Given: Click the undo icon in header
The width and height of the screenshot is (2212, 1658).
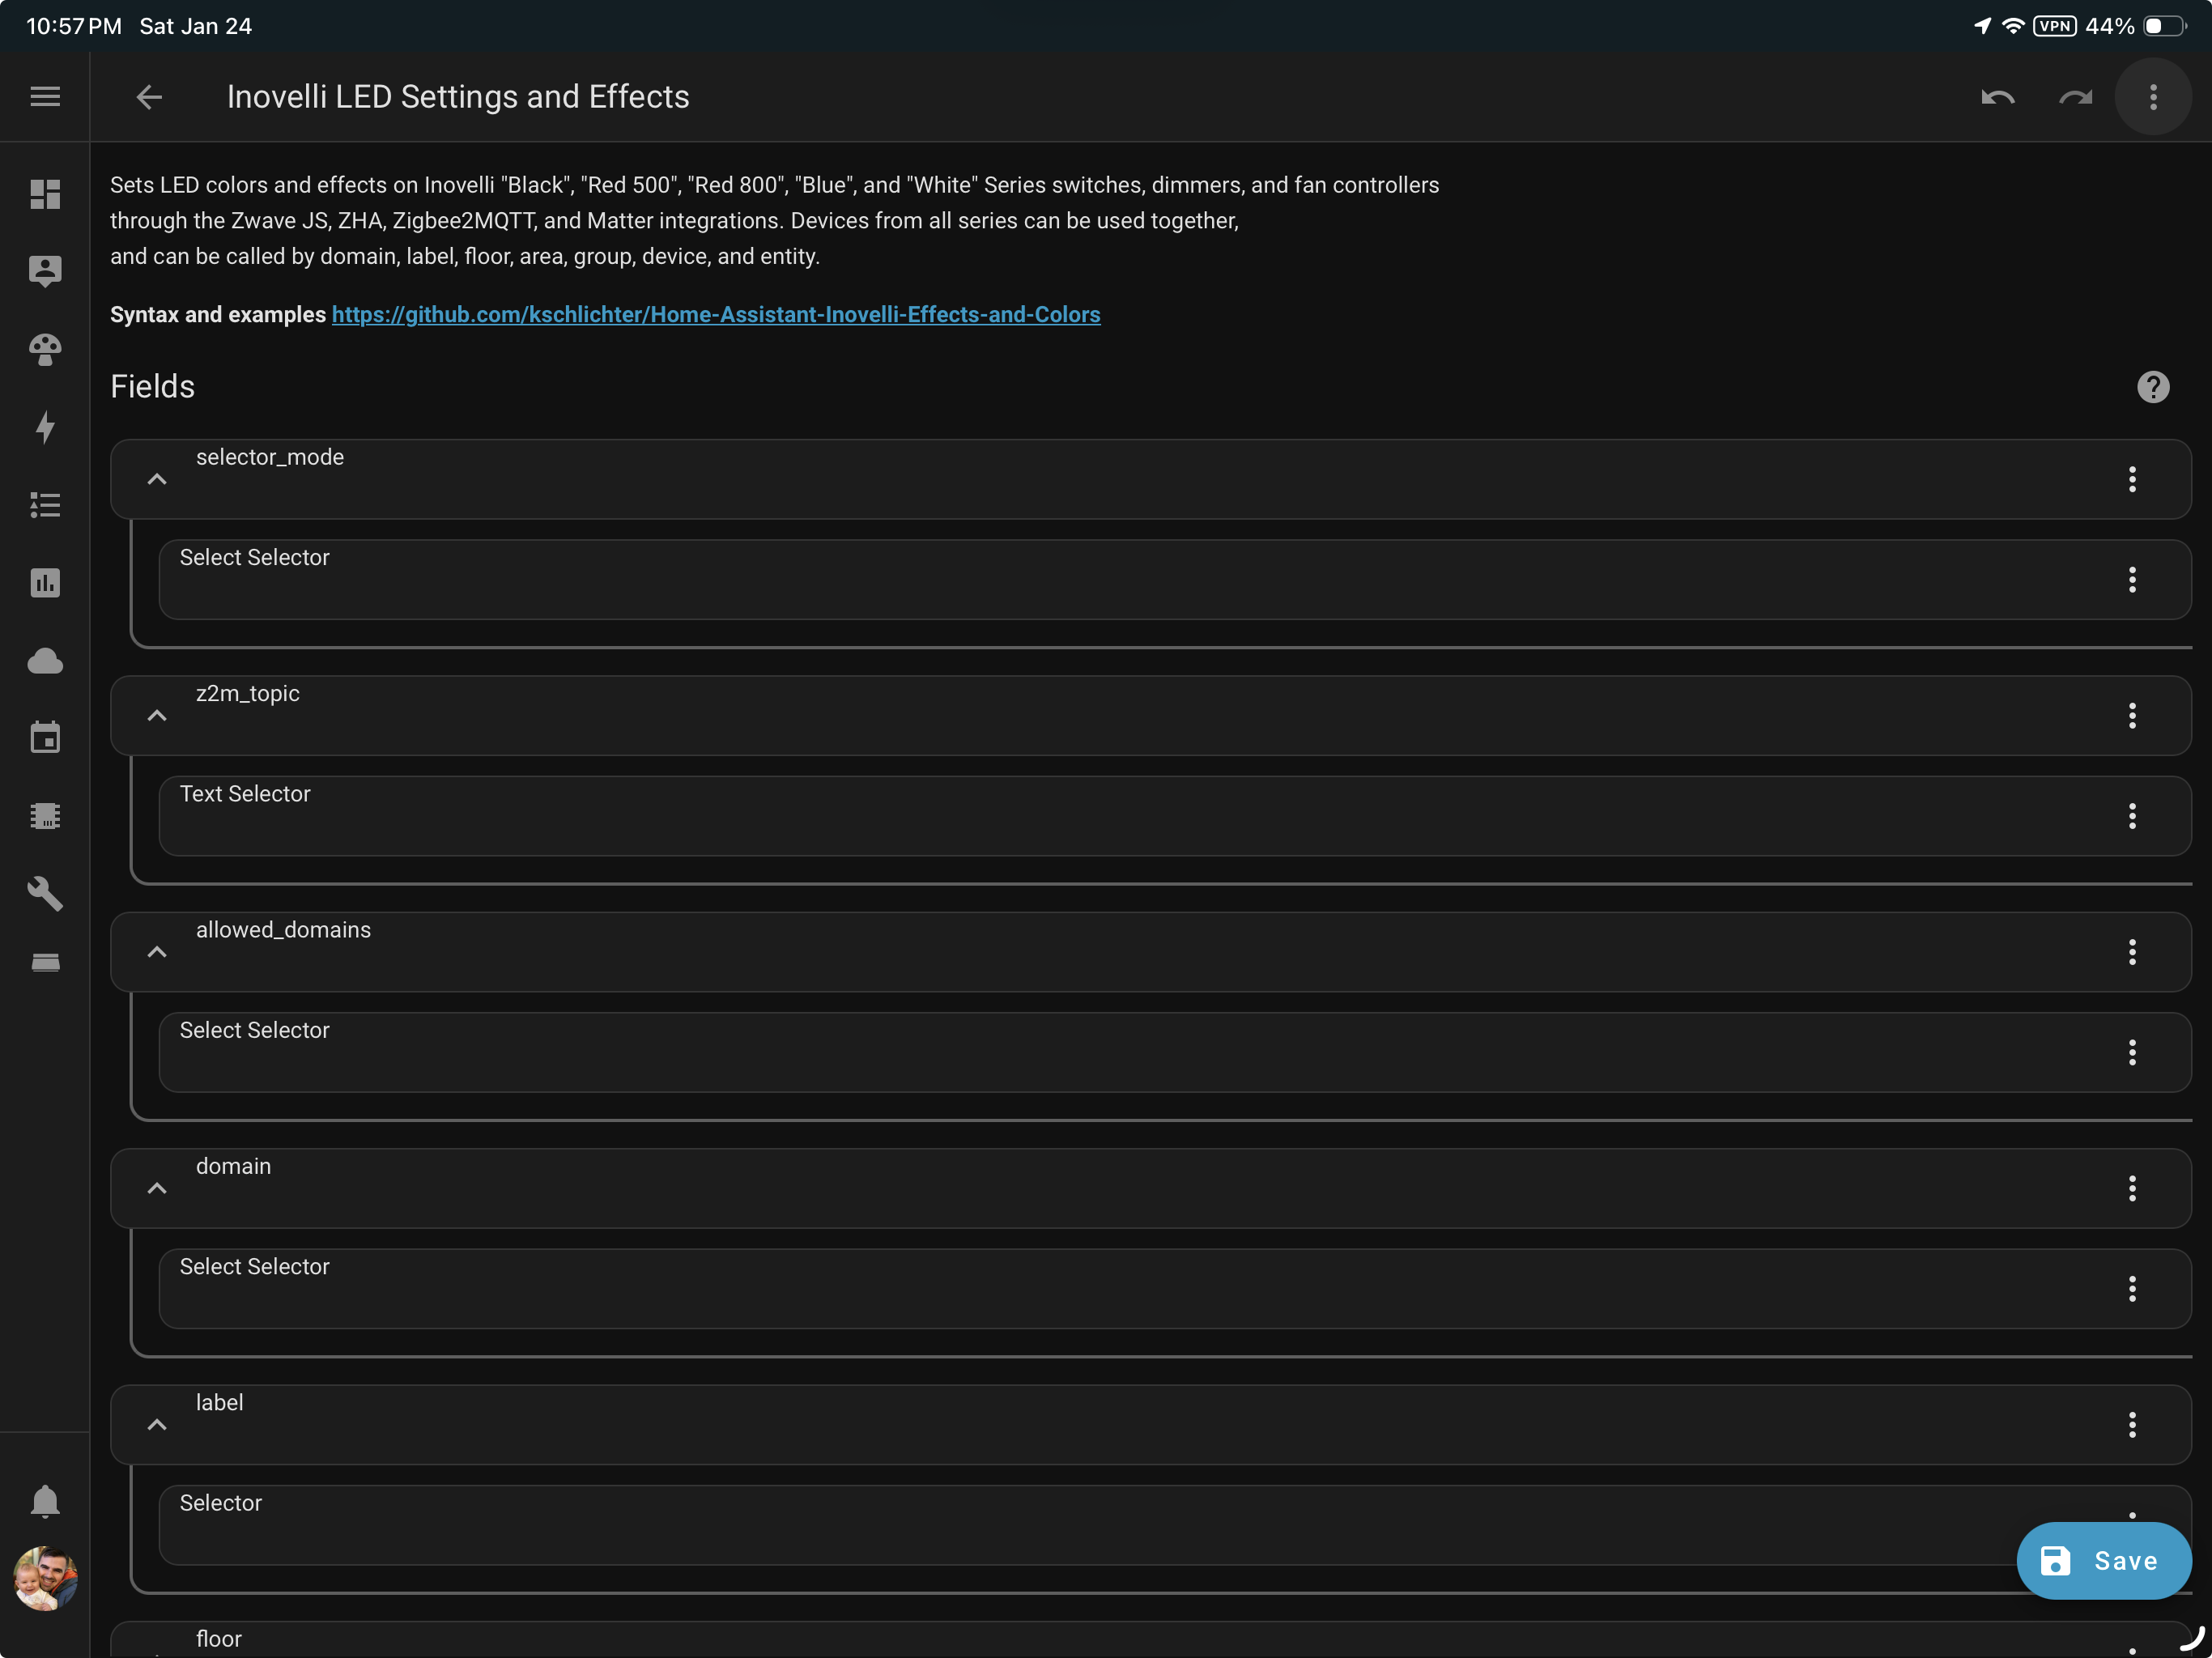Looking at the screenshot, I should [1997, 97].
